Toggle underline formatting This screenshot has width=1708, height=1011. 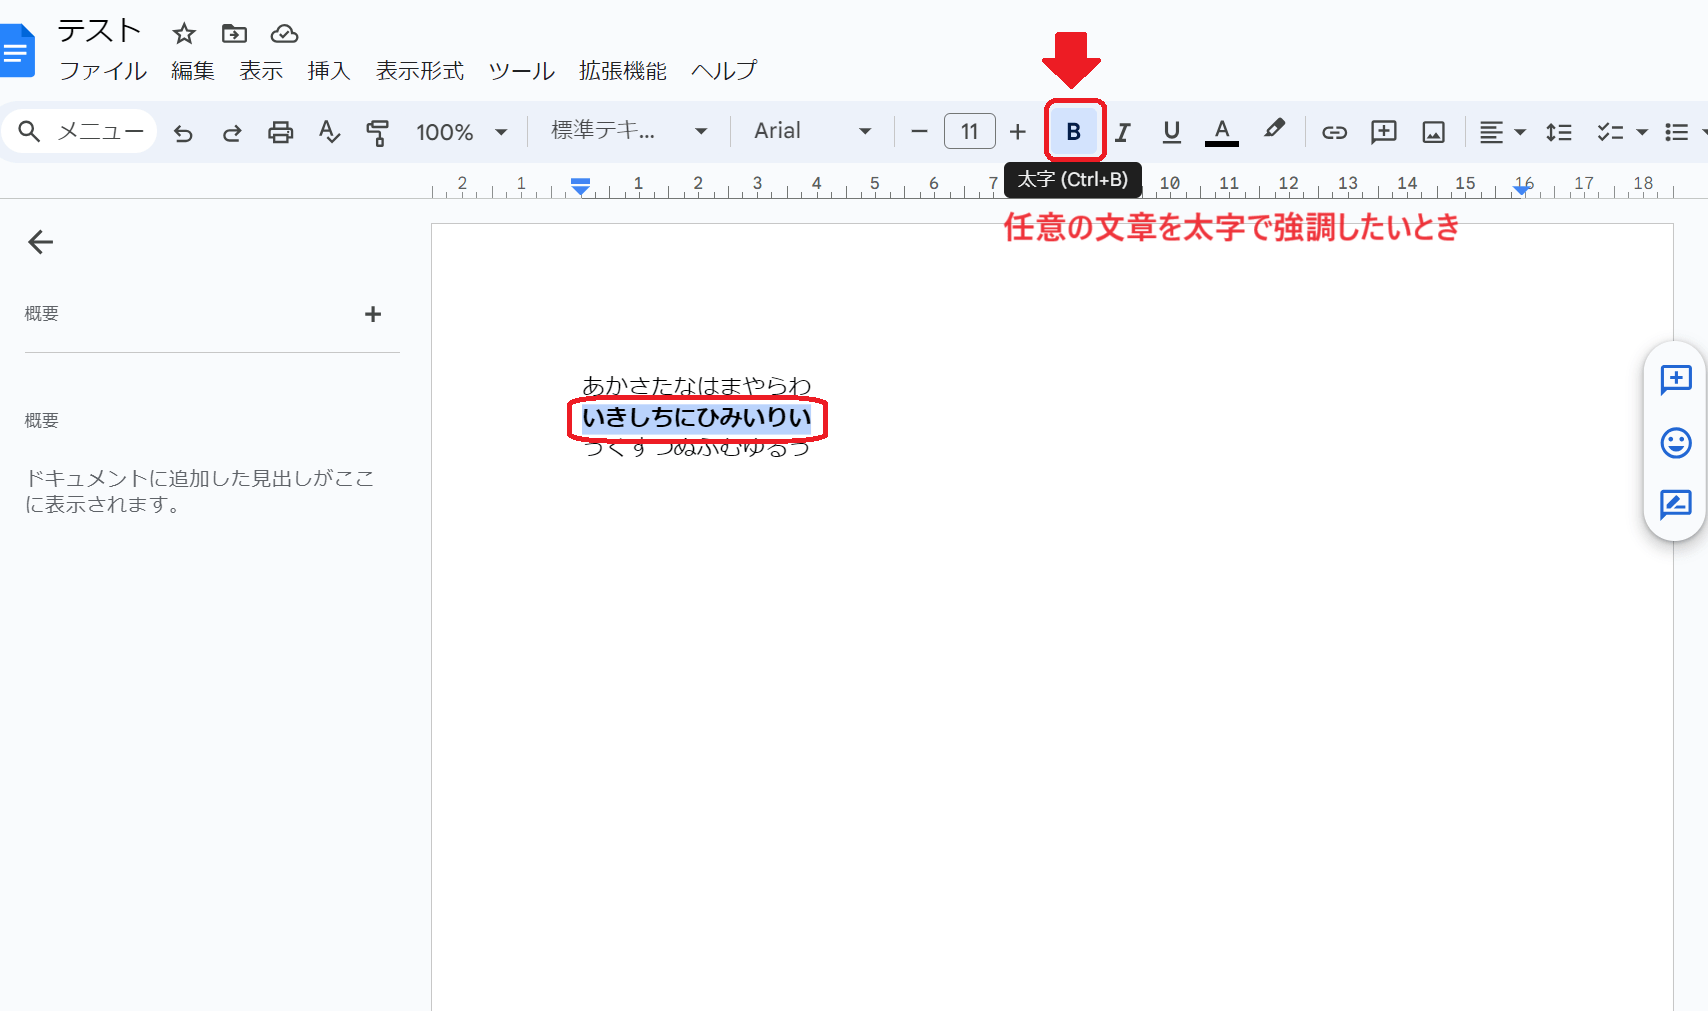coord(1172,132)
